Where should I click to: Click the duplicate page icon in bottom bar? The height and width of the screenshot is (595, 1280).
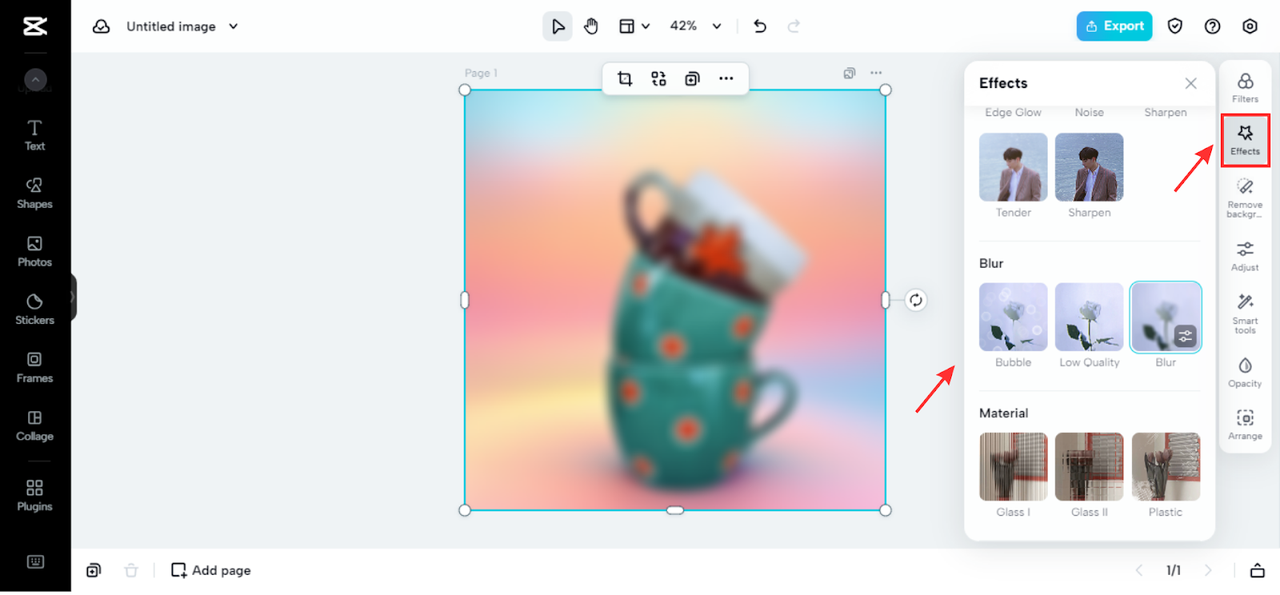93,570
